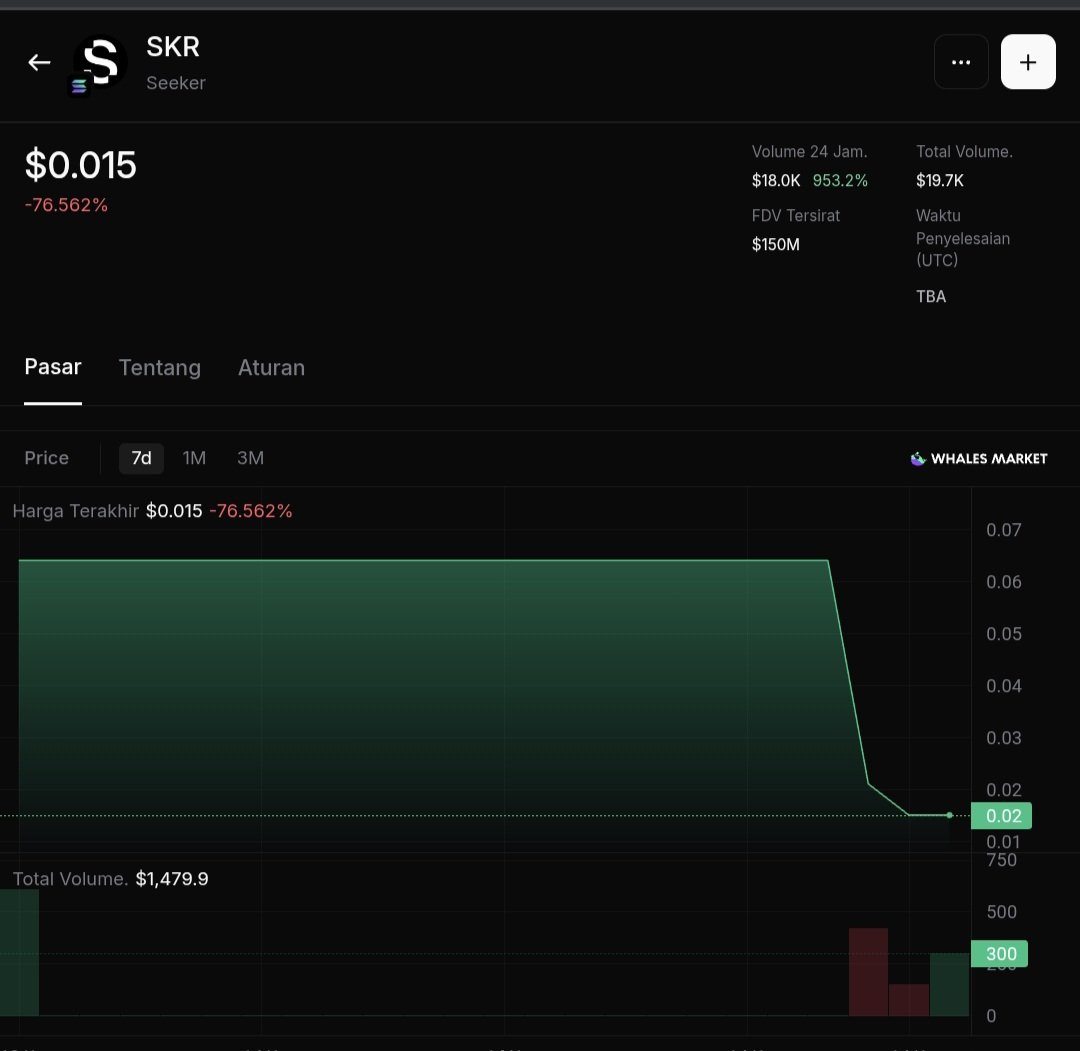Click the Waktu Penyelesaian (UTC) label
This screenshot has height=1051, width=1080.
[x=963, y=238]
